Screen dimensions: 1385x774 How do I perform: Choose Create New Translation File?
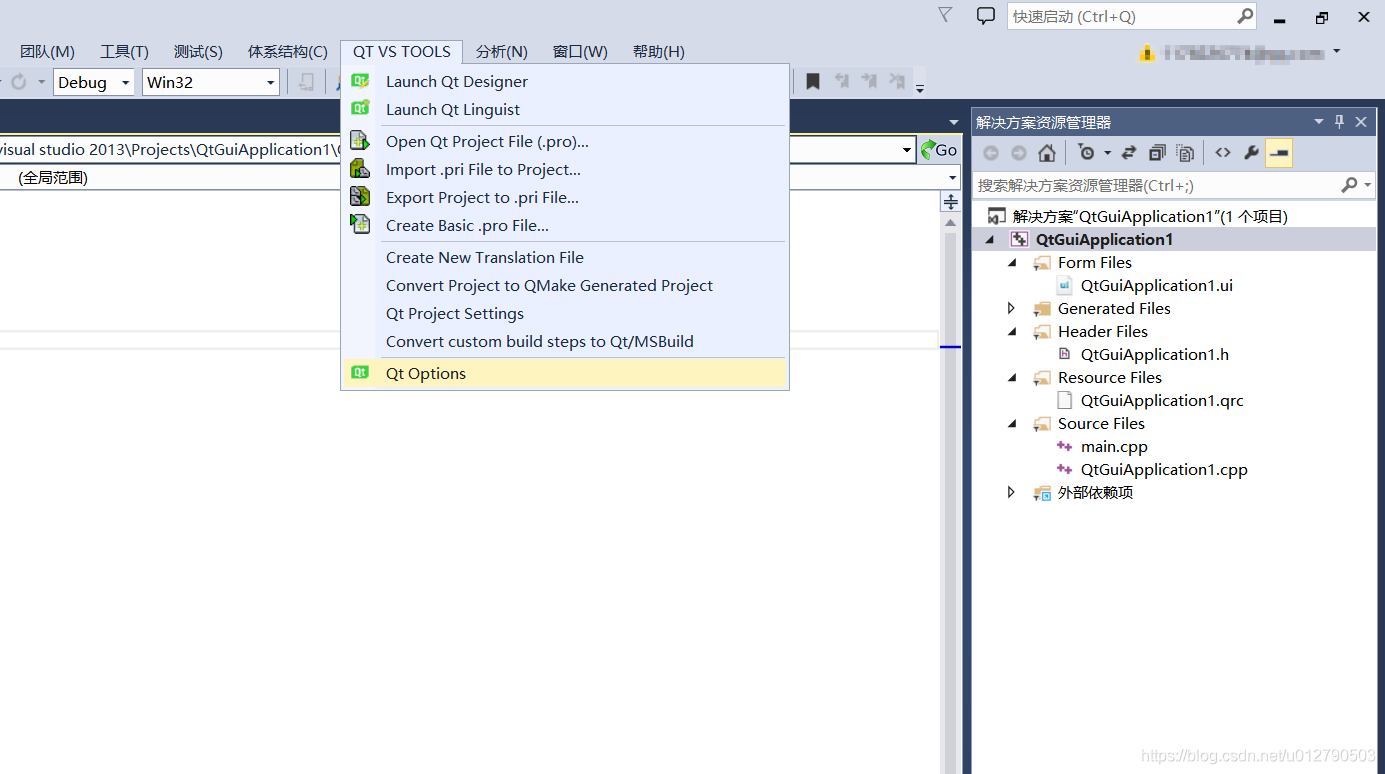point(565,258)
